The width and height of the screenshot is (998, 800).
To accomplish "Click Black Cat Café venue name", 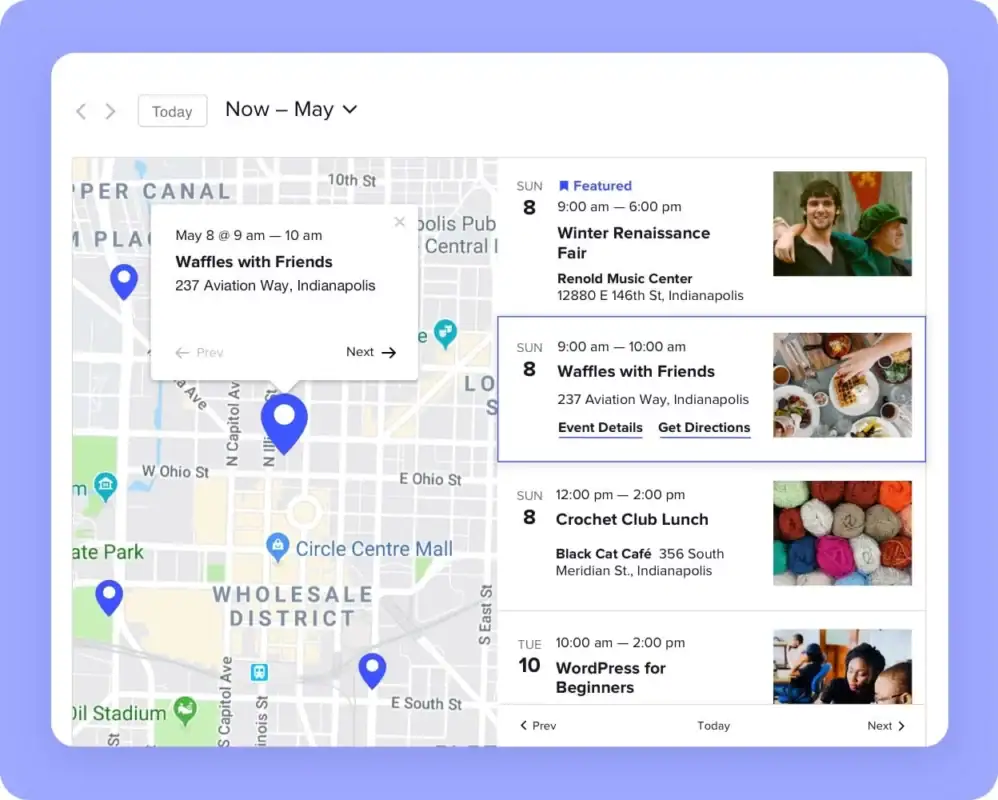I will click(603, 554).
